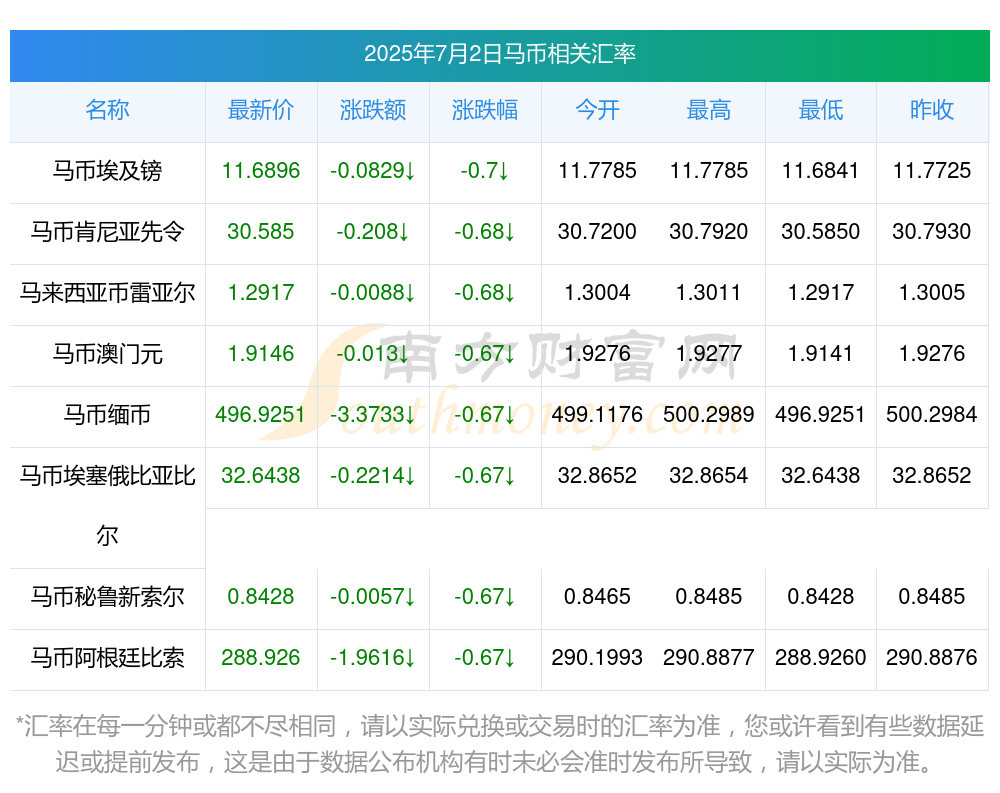Viewport: 1000px width, 793px height.
Task: Select high value 290.8877
Action: (x=709, y=658)
